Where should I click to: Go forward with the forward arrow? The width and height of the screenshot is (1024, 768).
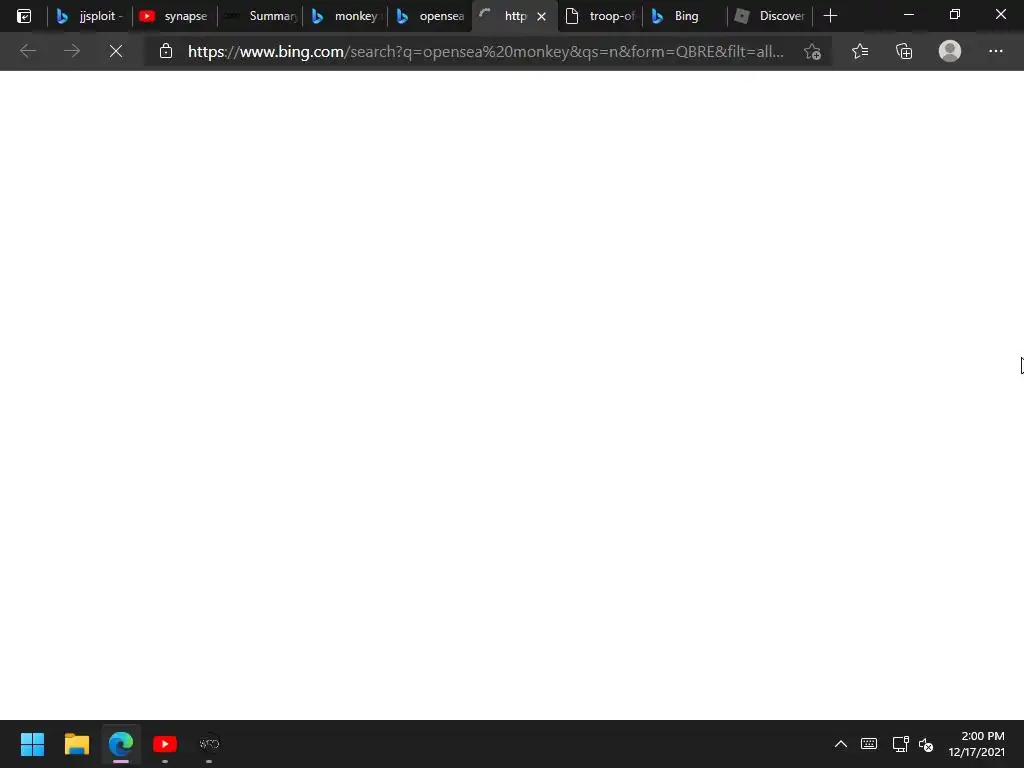pos(72,51)
